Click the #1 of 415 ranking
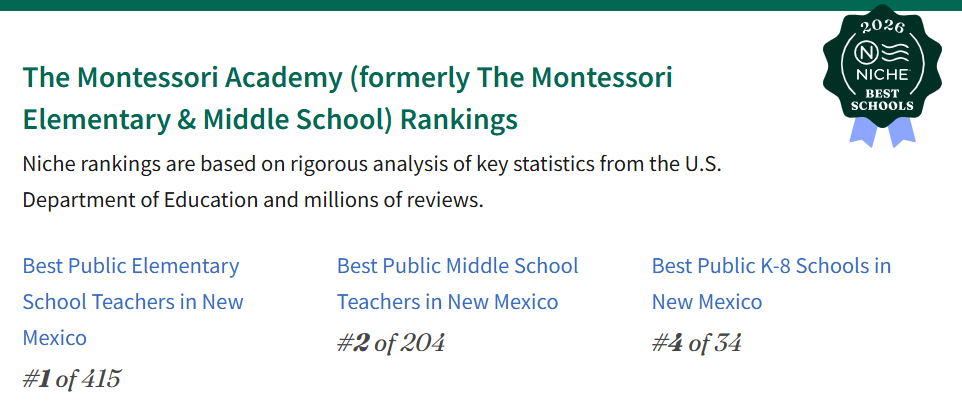This screenshot has width=962, height=411. pyautogui.click(x=71, y=379)
